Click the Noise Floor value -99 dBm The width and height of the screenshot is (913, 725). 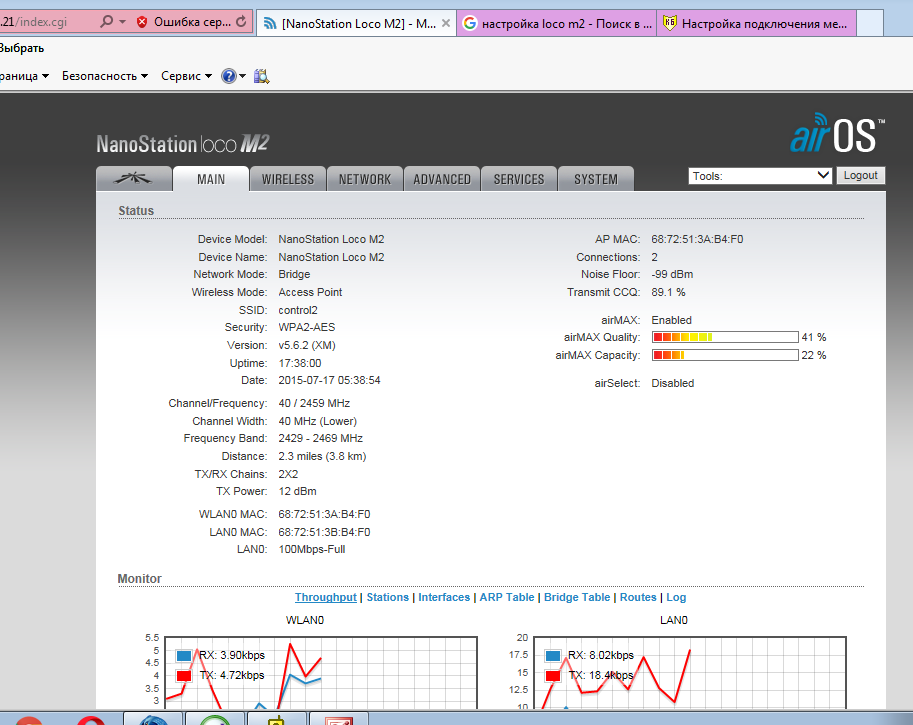click(672, 274)
